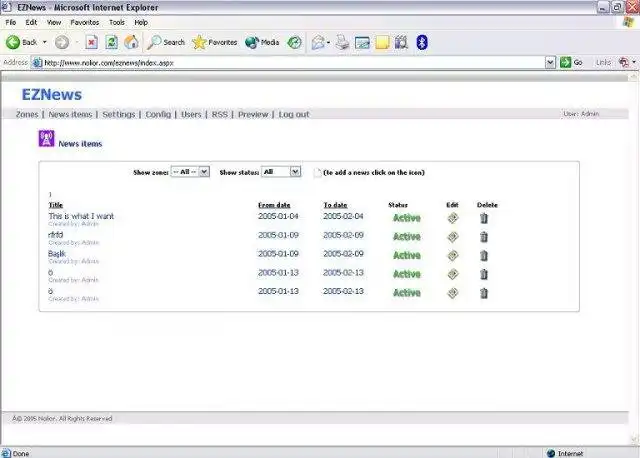Click the Print toolbar icon
640x458 pixels.
(342, 42)
